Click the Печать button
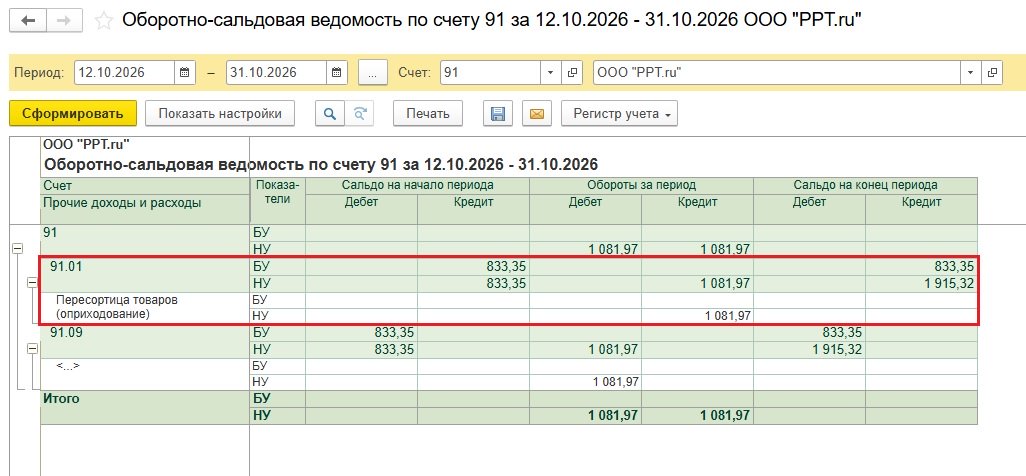 [x=428, y=113]
